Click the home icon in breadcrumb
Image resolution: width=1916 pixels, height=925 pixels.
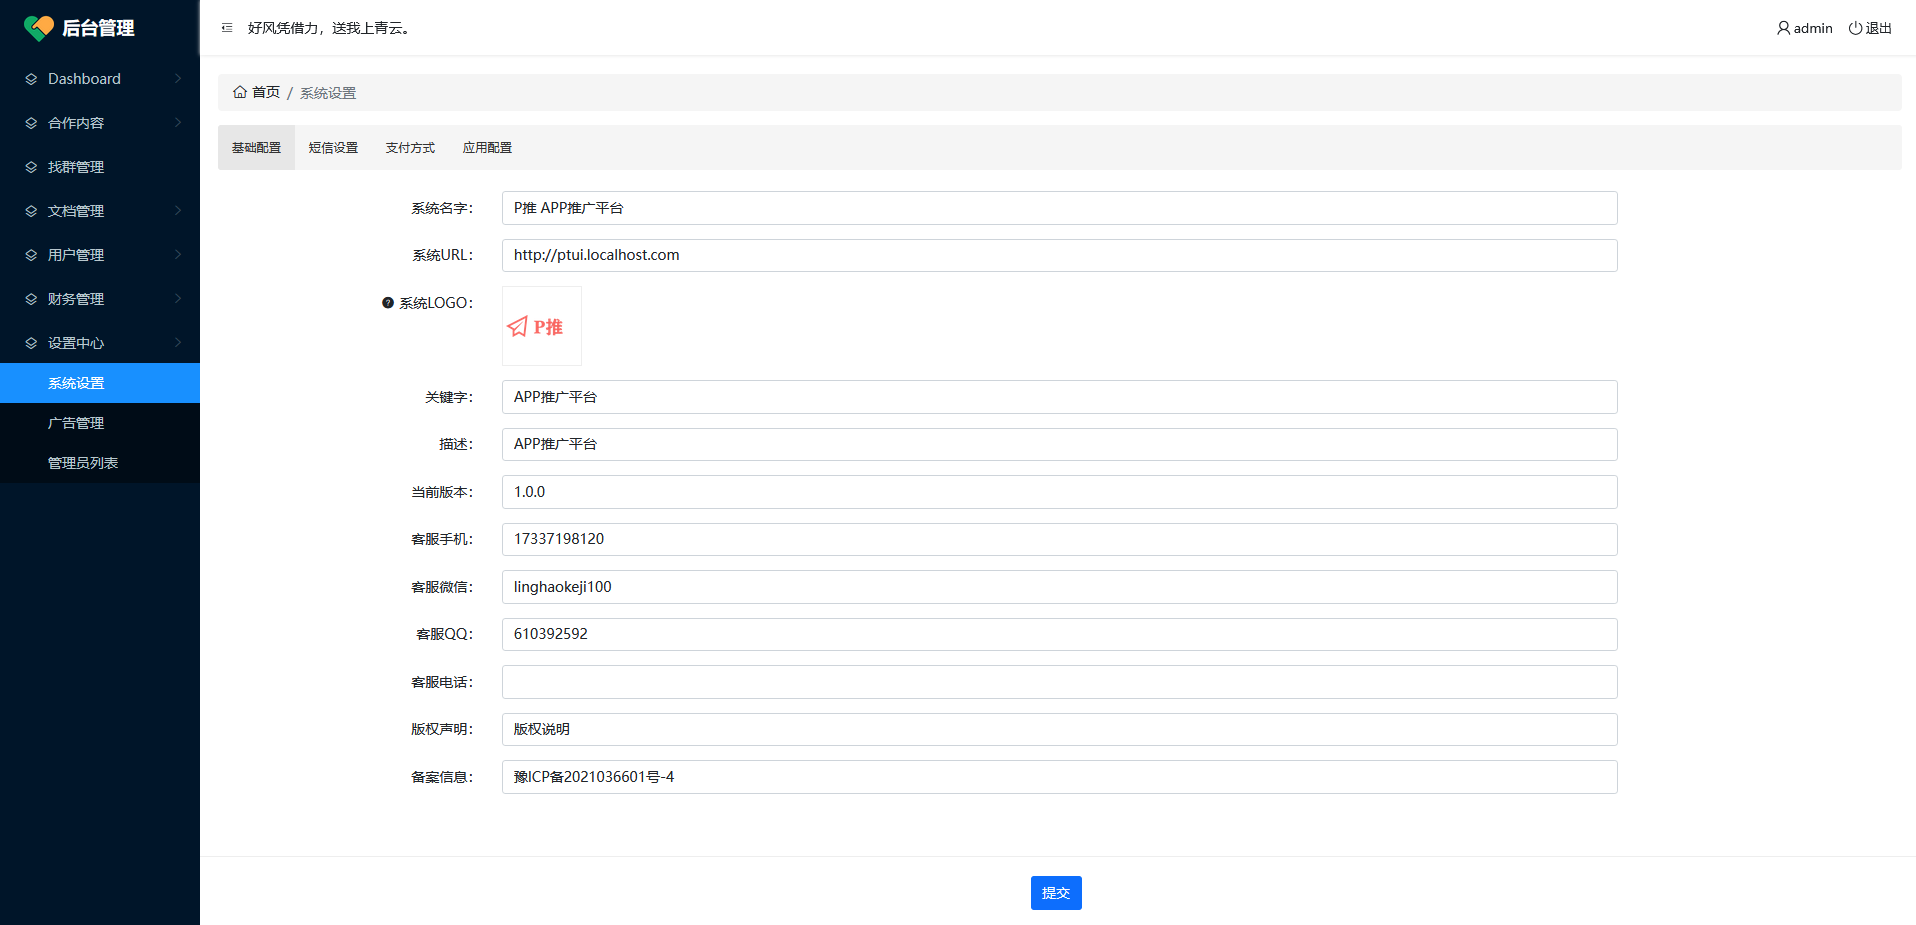(x=240, y=92)
